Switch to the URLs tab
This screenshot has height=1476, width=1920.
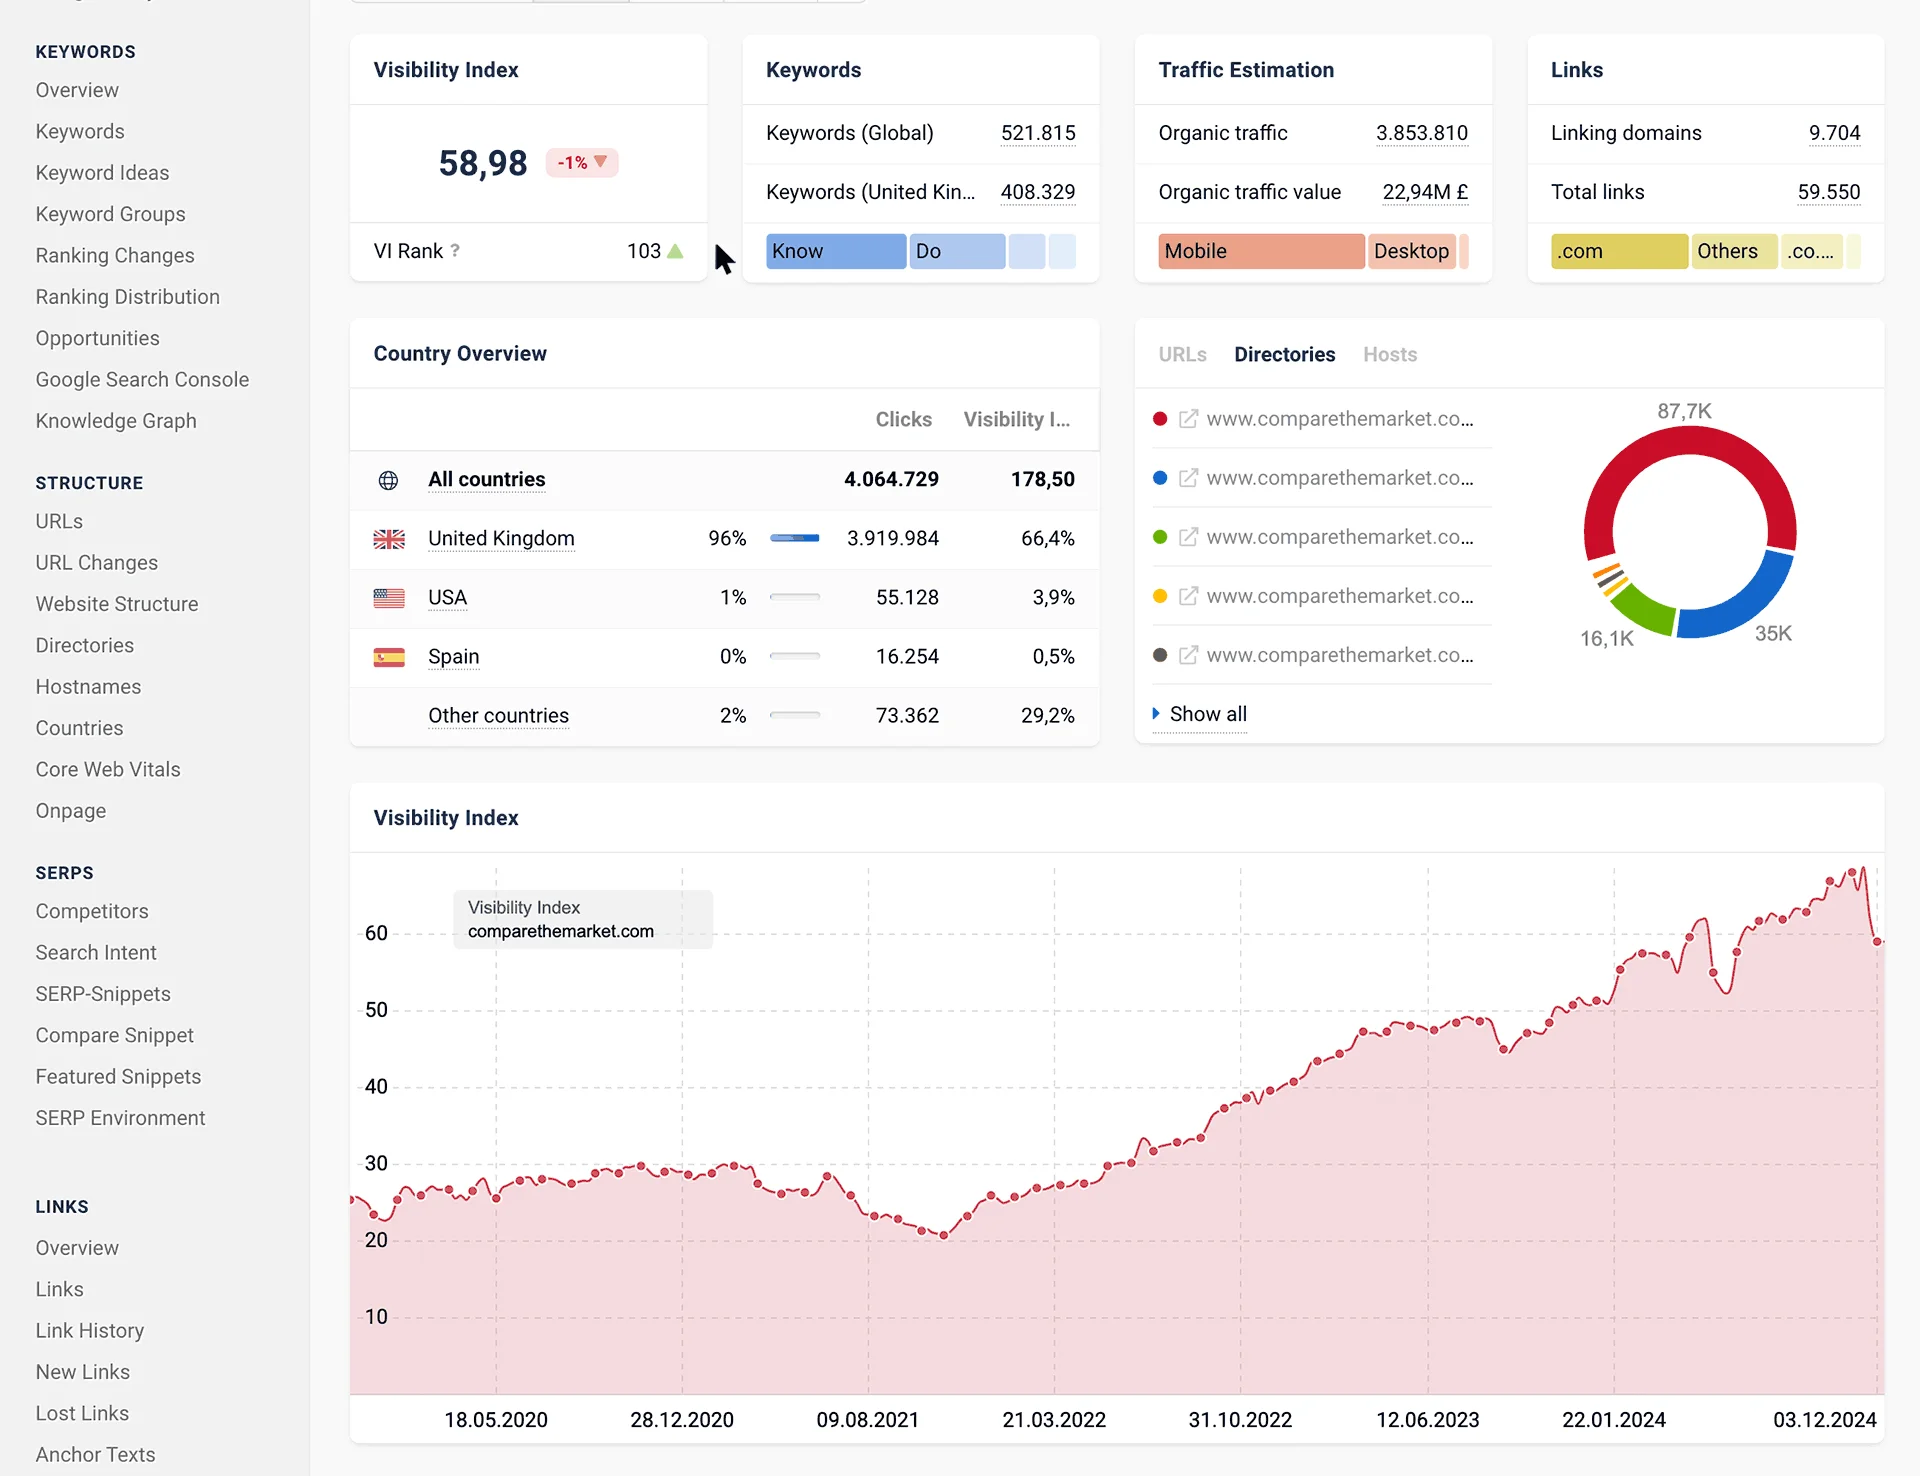click(1182, 354)
